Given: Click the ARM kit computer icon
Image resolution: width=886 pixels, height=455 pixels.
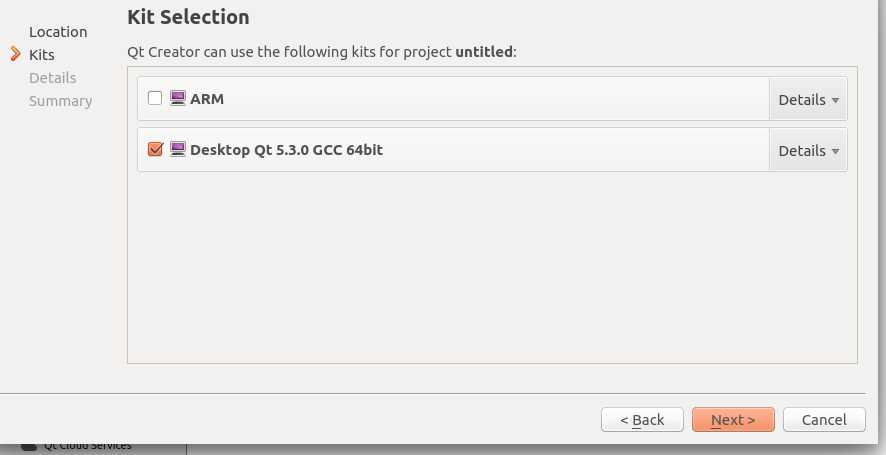Looking at the screenshot, I should coord(178,98).
